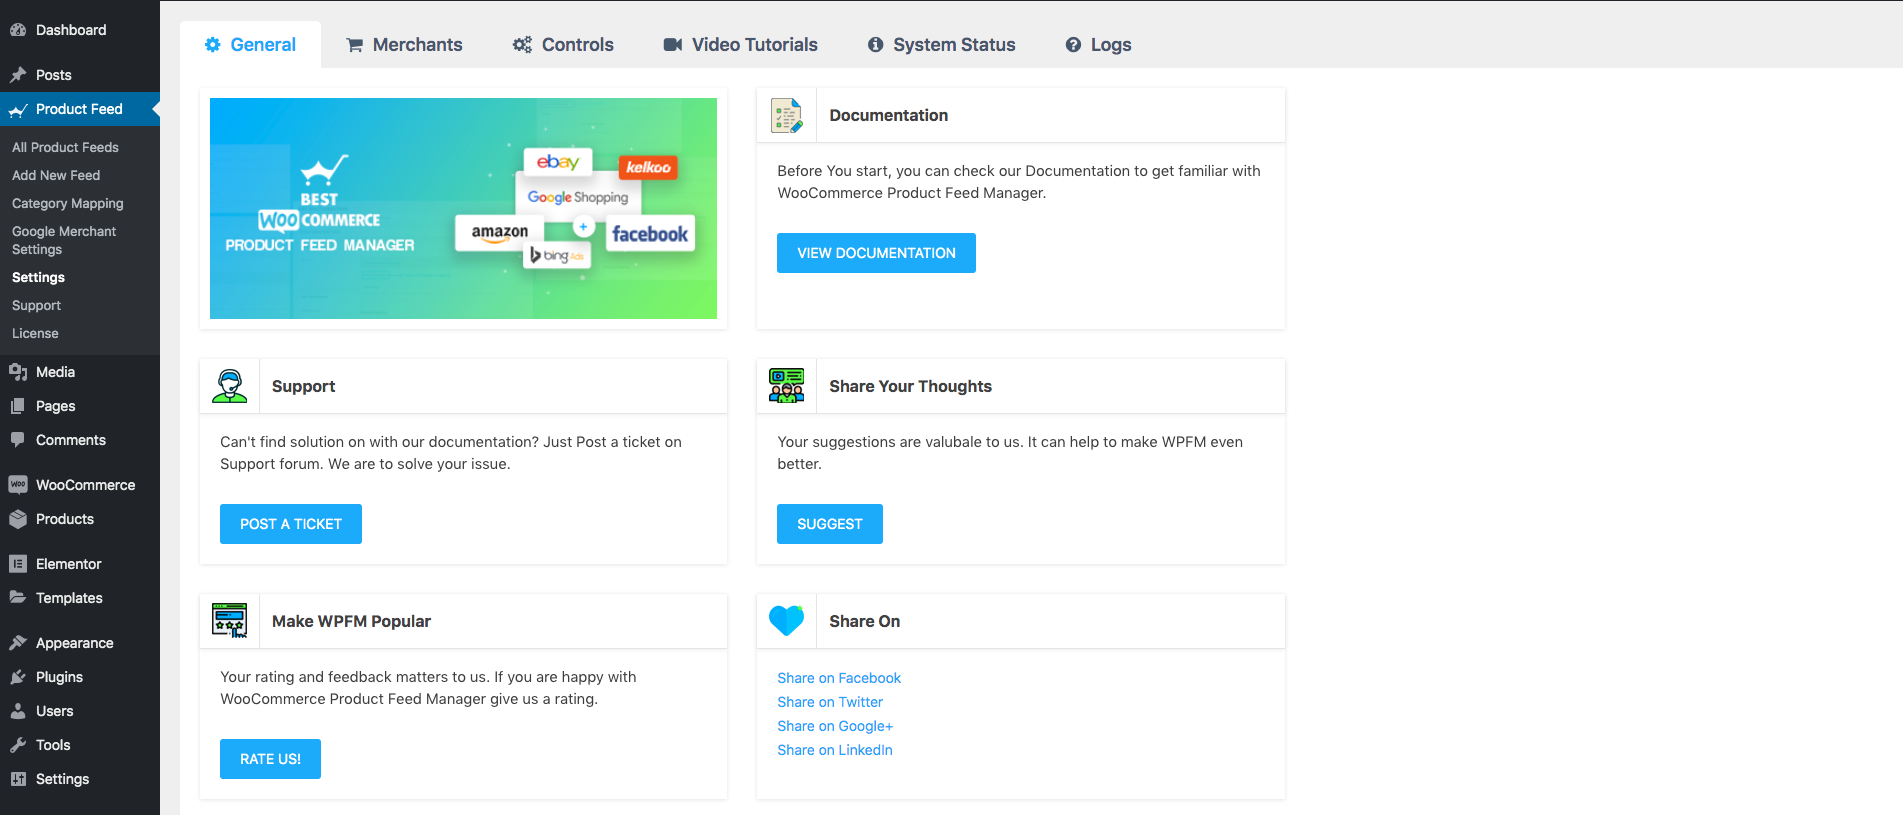Click the Make WPFM Popular rating icon

(x=230, y=621)
